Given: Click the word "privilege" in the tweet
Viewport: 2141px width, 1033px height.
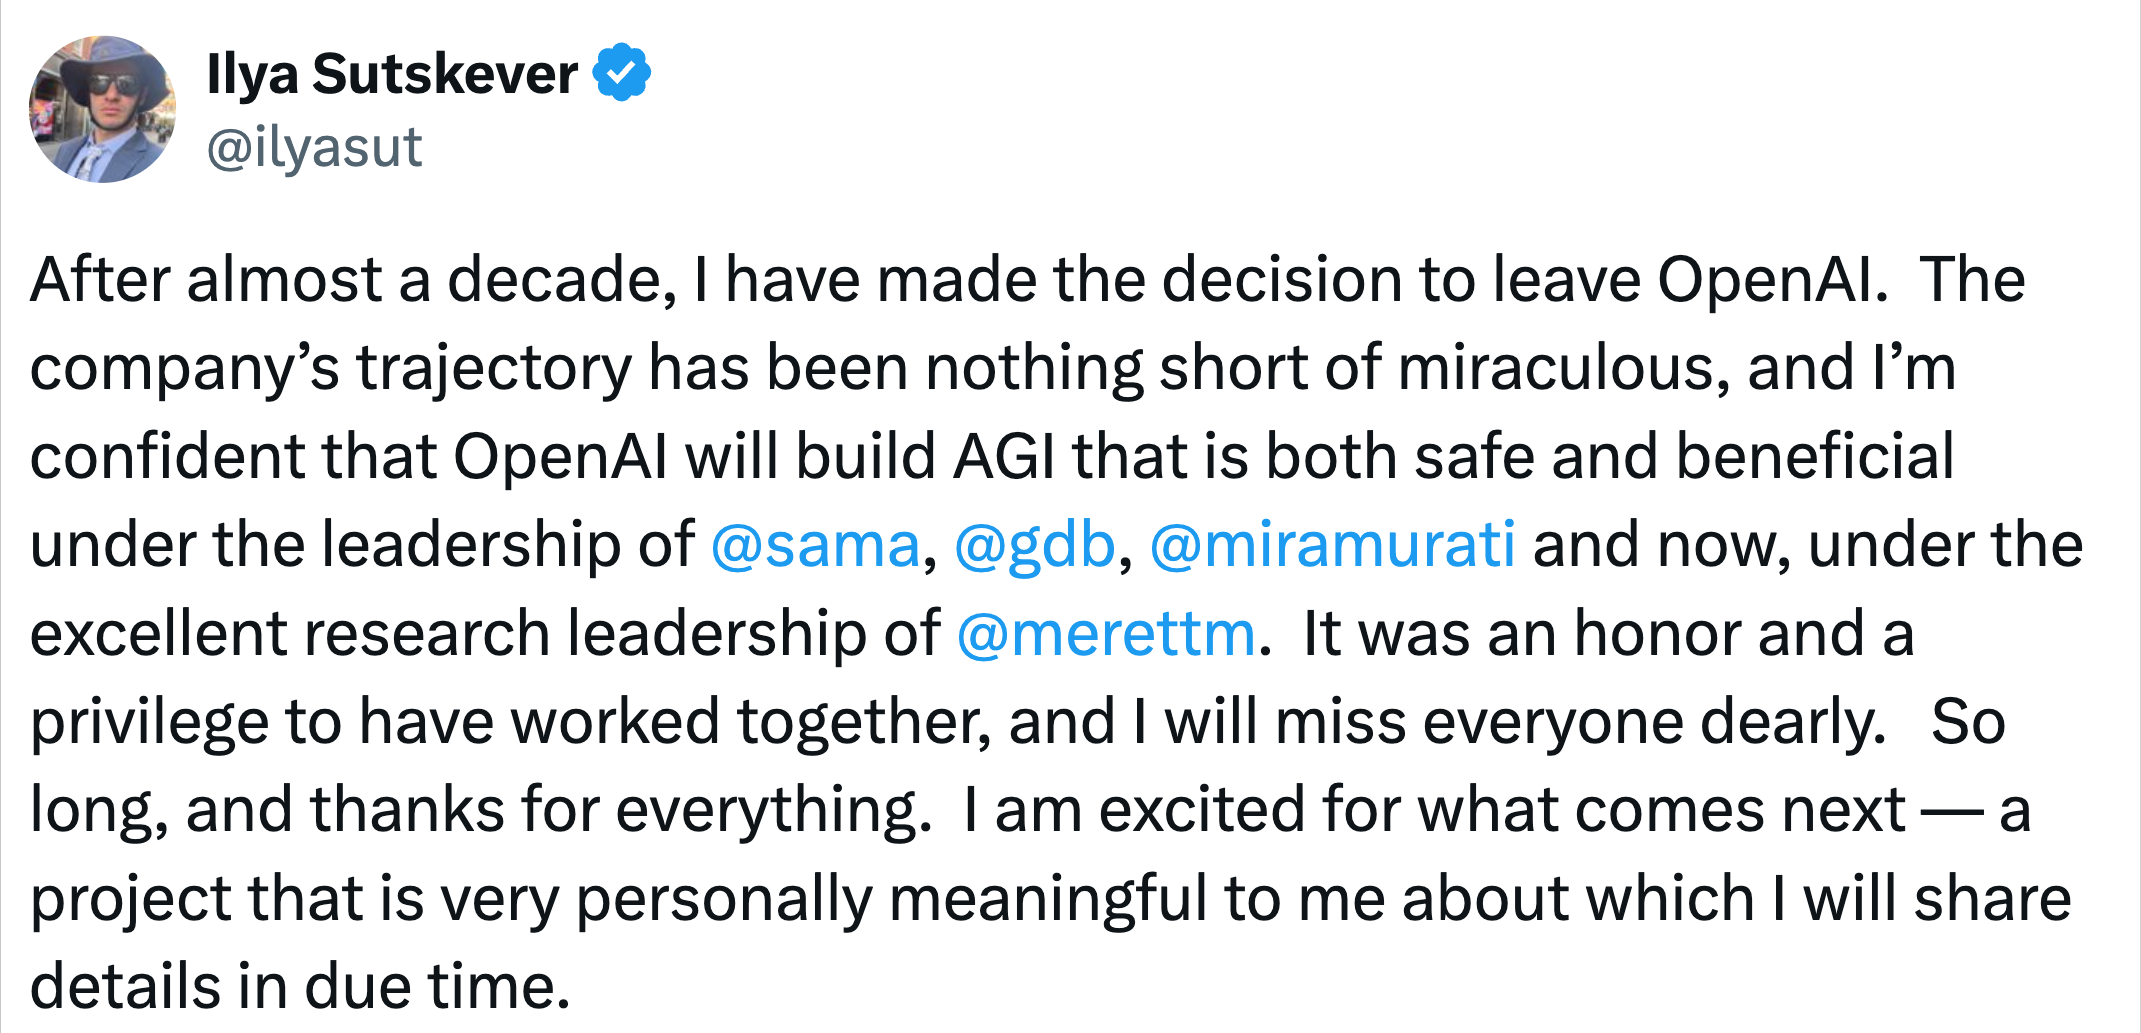Looking at the screenshot, I should tap(150, 723).
